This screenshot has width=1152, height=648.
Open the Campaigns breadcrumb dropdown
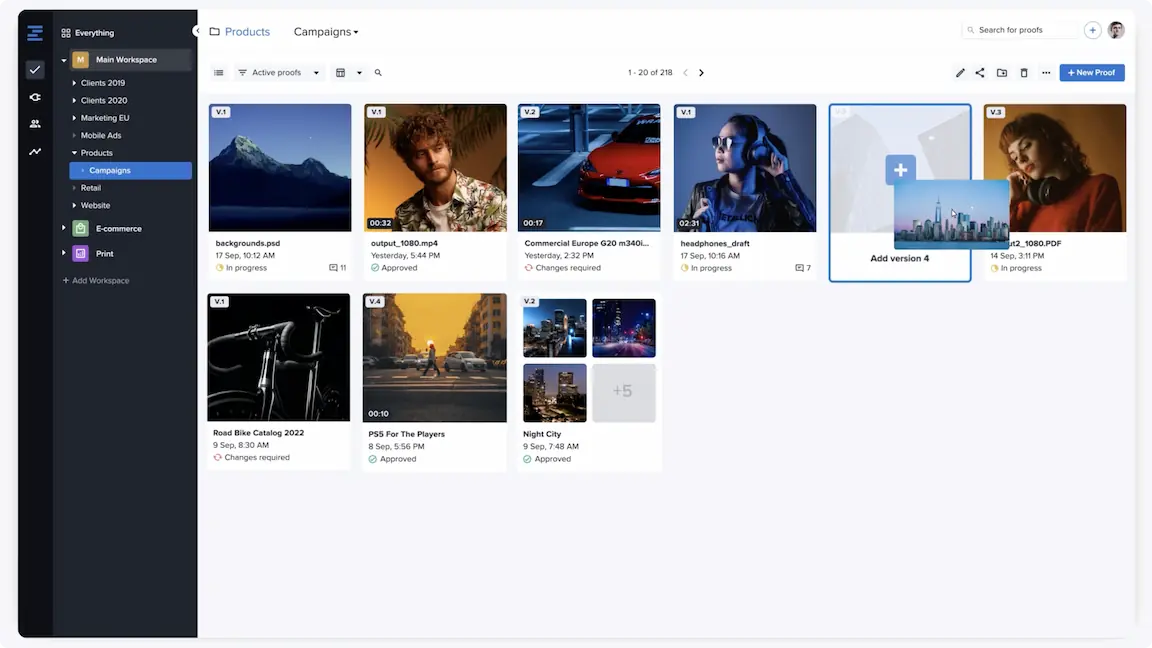[x=326, y=32]
